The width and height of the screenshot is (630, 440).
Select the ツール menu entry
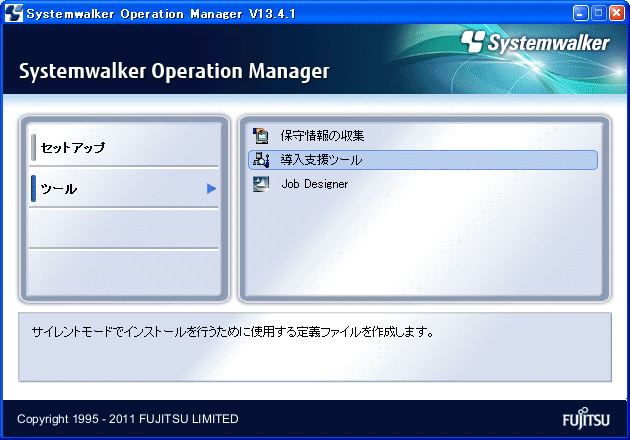(124, 188)
